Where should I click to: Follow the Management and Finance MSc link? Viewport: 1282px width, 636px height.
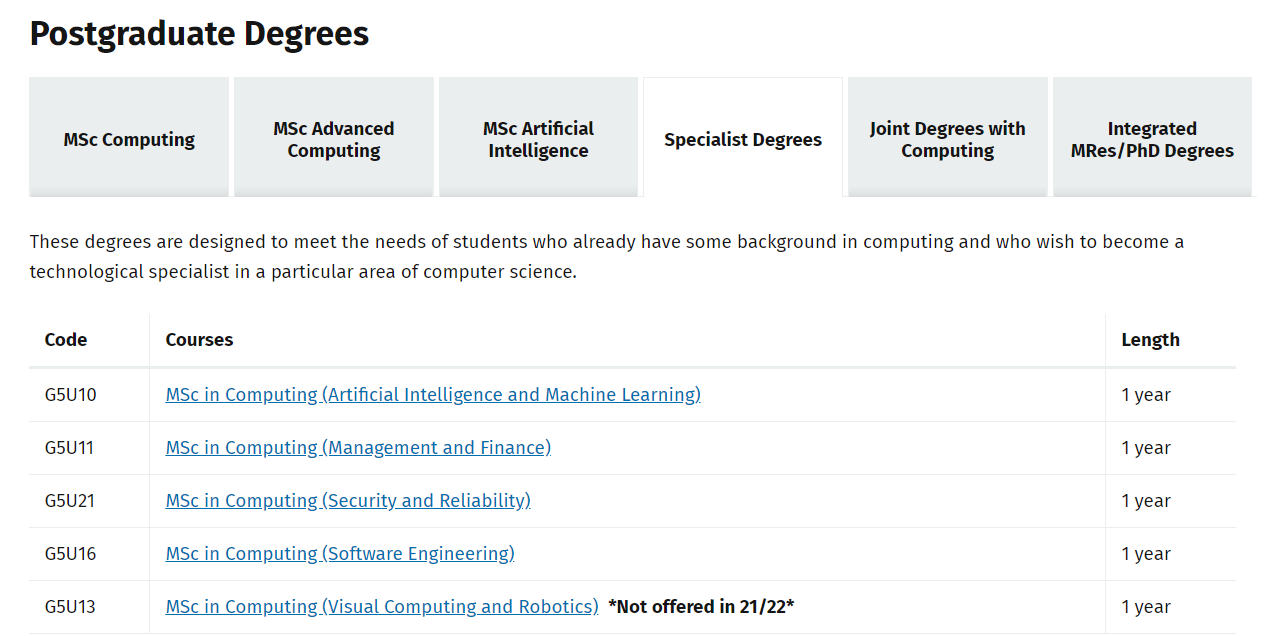click(358, 448)
